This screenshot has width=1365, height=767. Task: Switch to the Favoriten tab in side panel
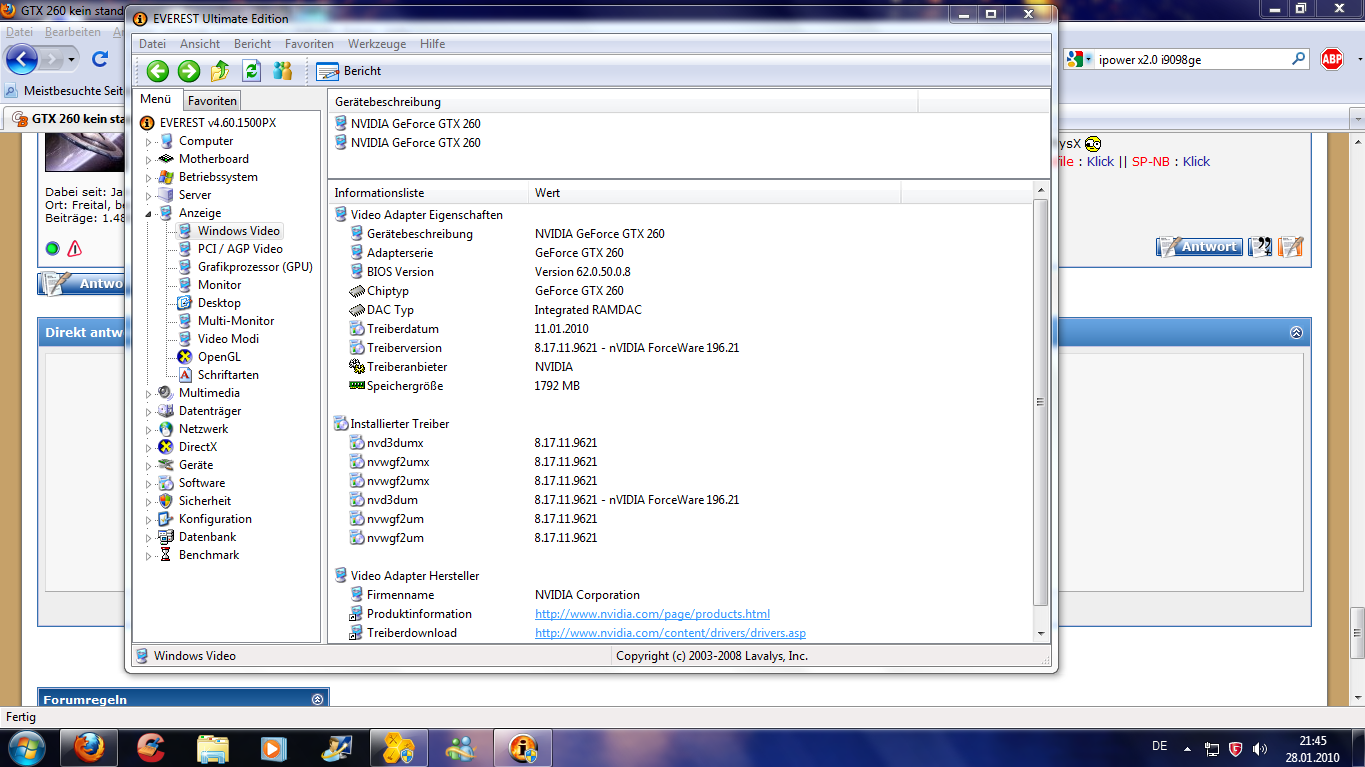(213, 101)
